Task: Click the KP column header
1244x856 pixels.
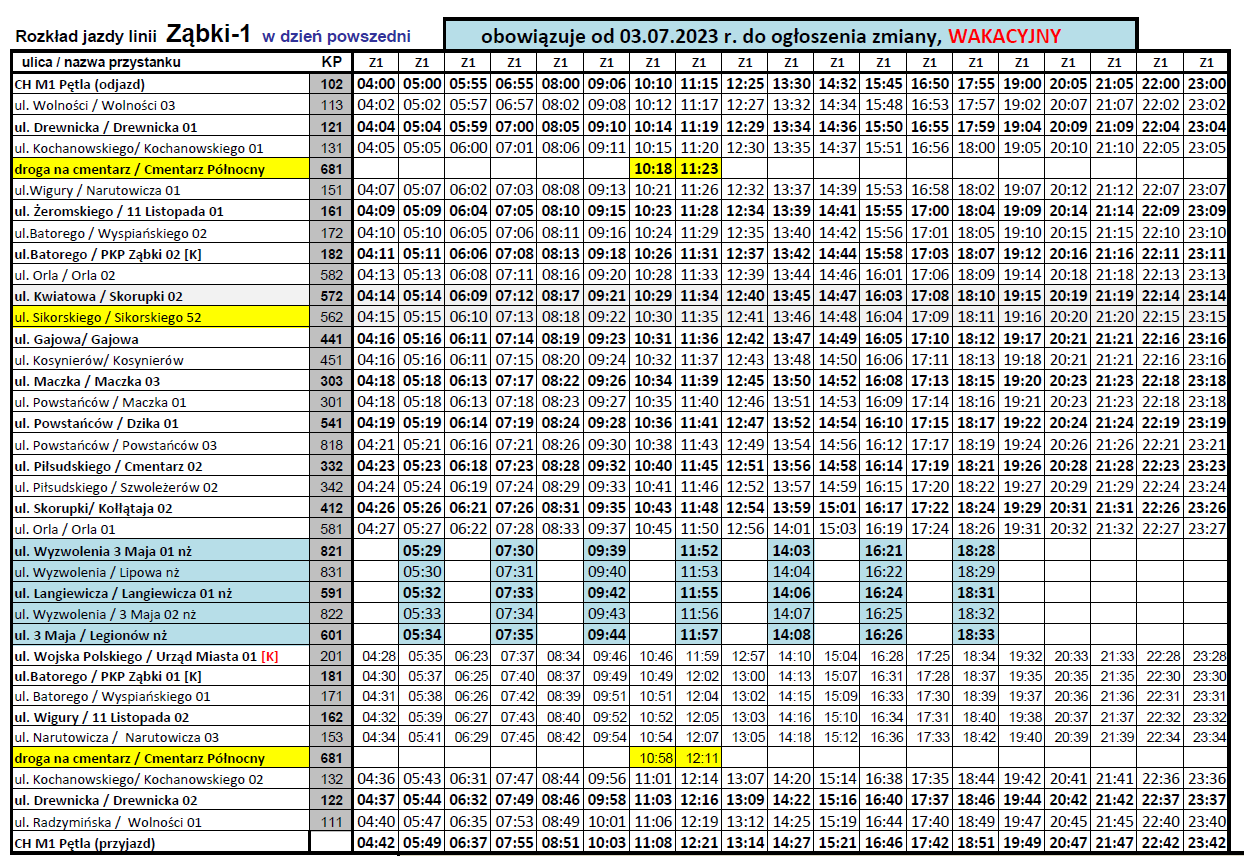Action: click(x=332, y=63)
